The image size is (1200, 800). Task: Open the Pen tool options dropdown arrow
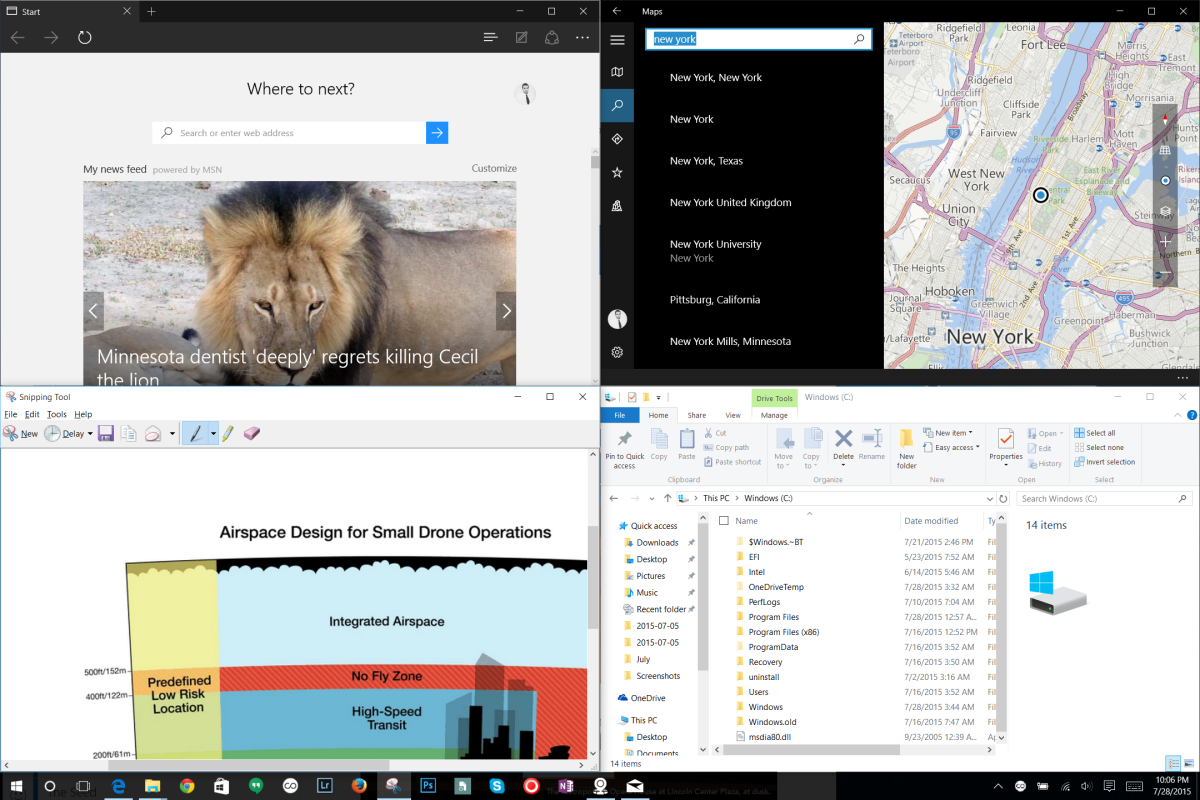[x=213, y=434]
